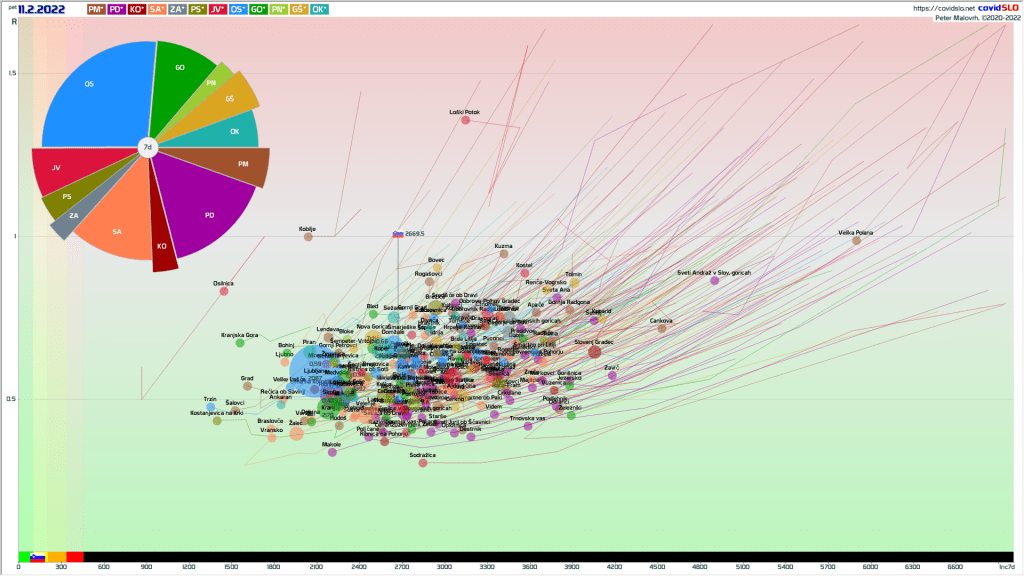Toggle the OS* region legend tag
Screen dimensions: 1024x576
(238, 9)
